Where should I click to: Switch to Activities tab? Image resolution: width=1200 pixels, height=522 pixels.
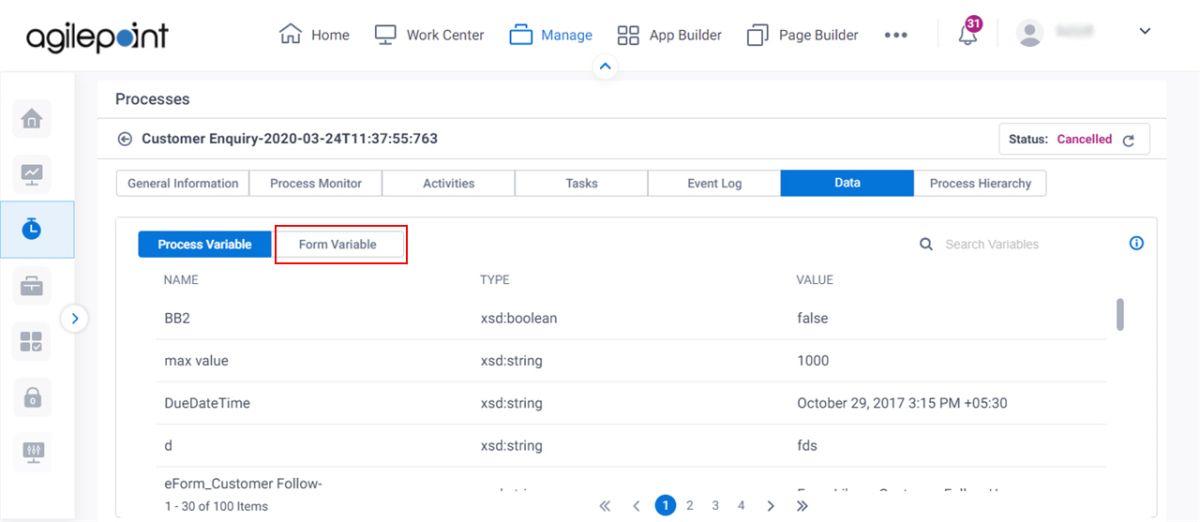coord(449,183)
